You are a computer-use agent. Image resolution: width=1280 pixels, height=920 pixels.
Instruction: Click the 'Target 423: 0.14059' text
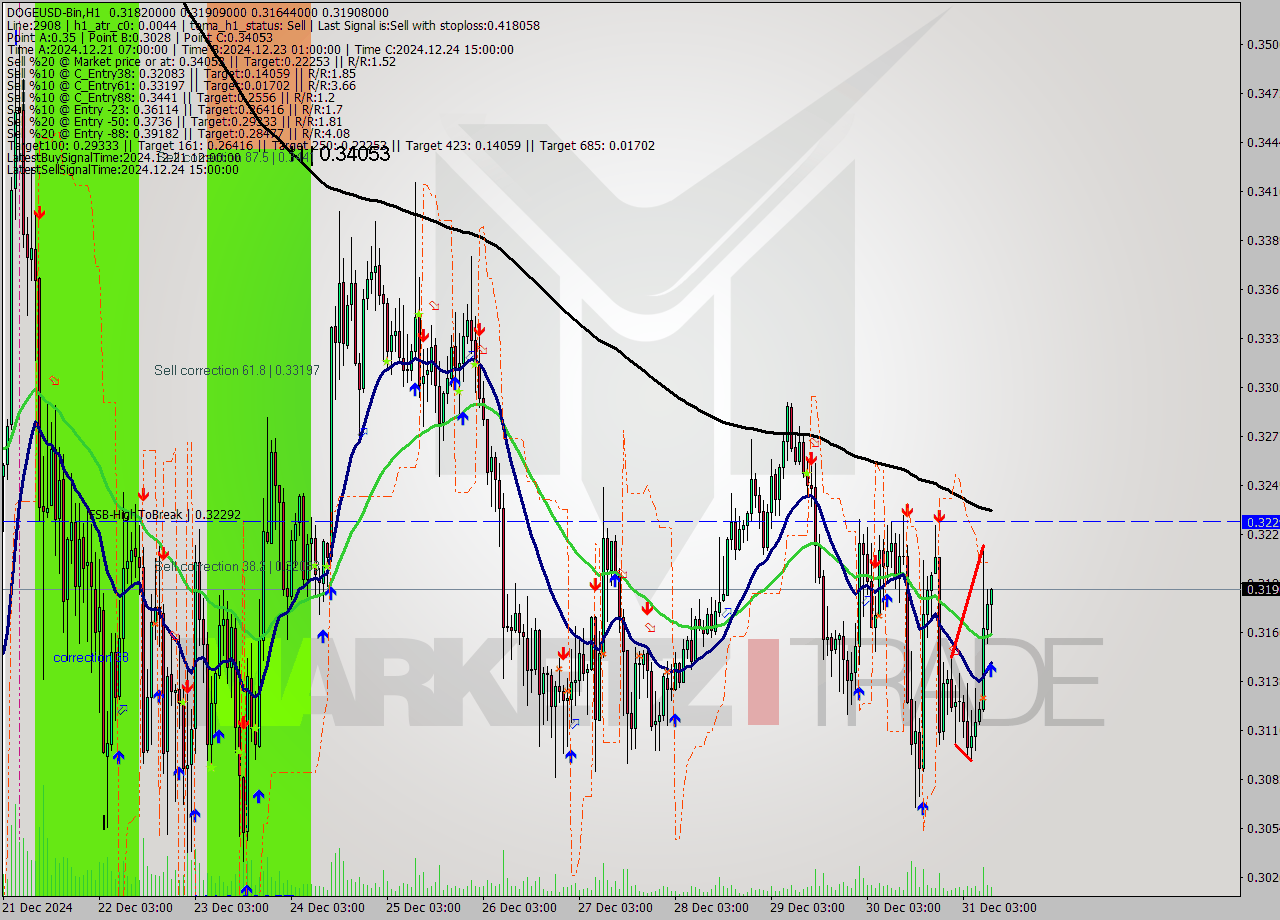click(466, 146)
